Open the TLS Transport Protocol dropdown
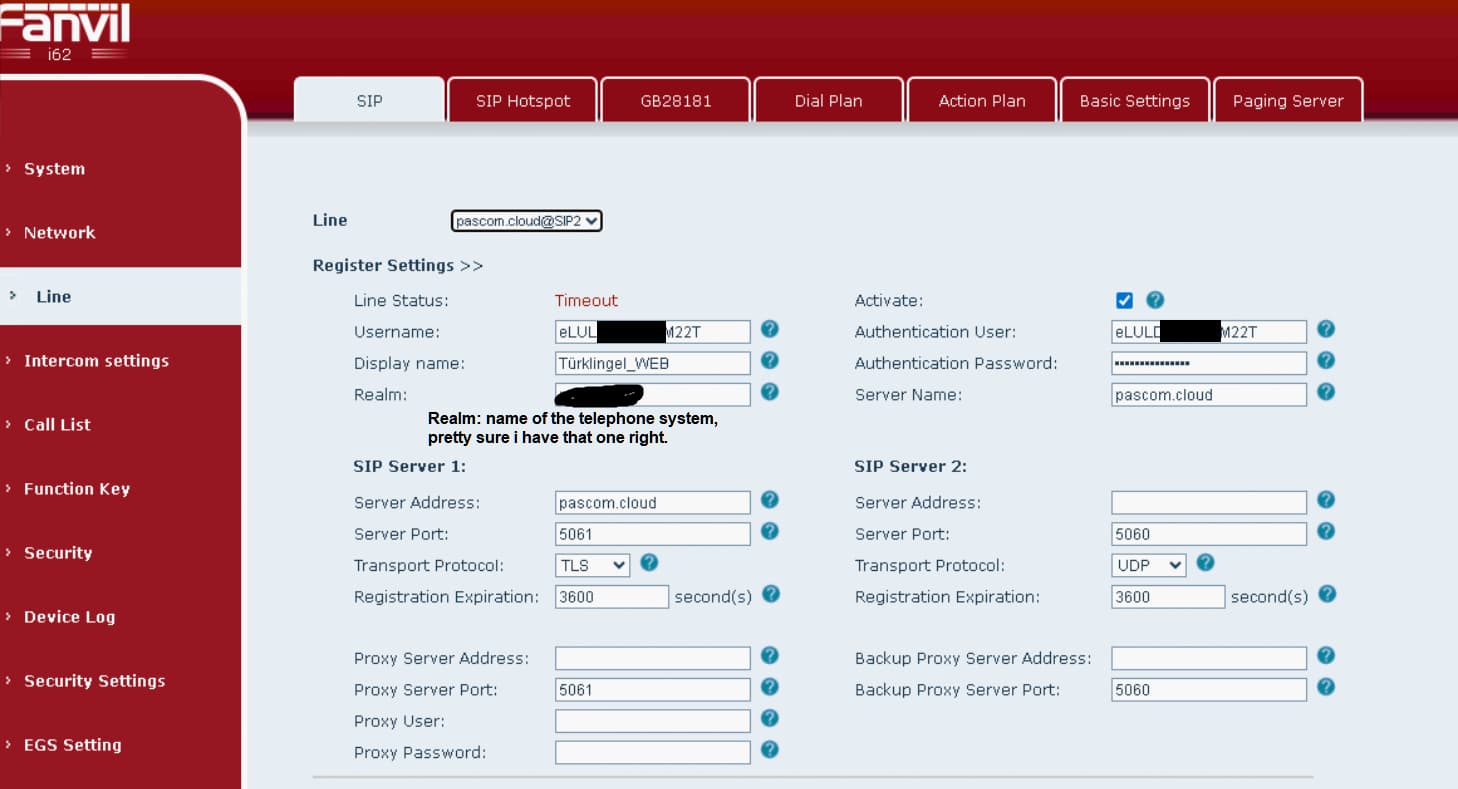 [592, 565]
